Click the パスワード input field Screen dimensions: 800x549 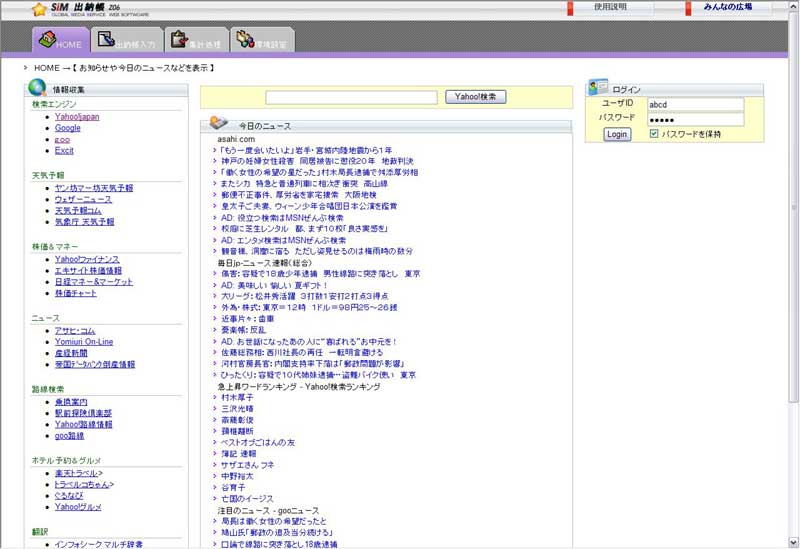coord(694,119)
